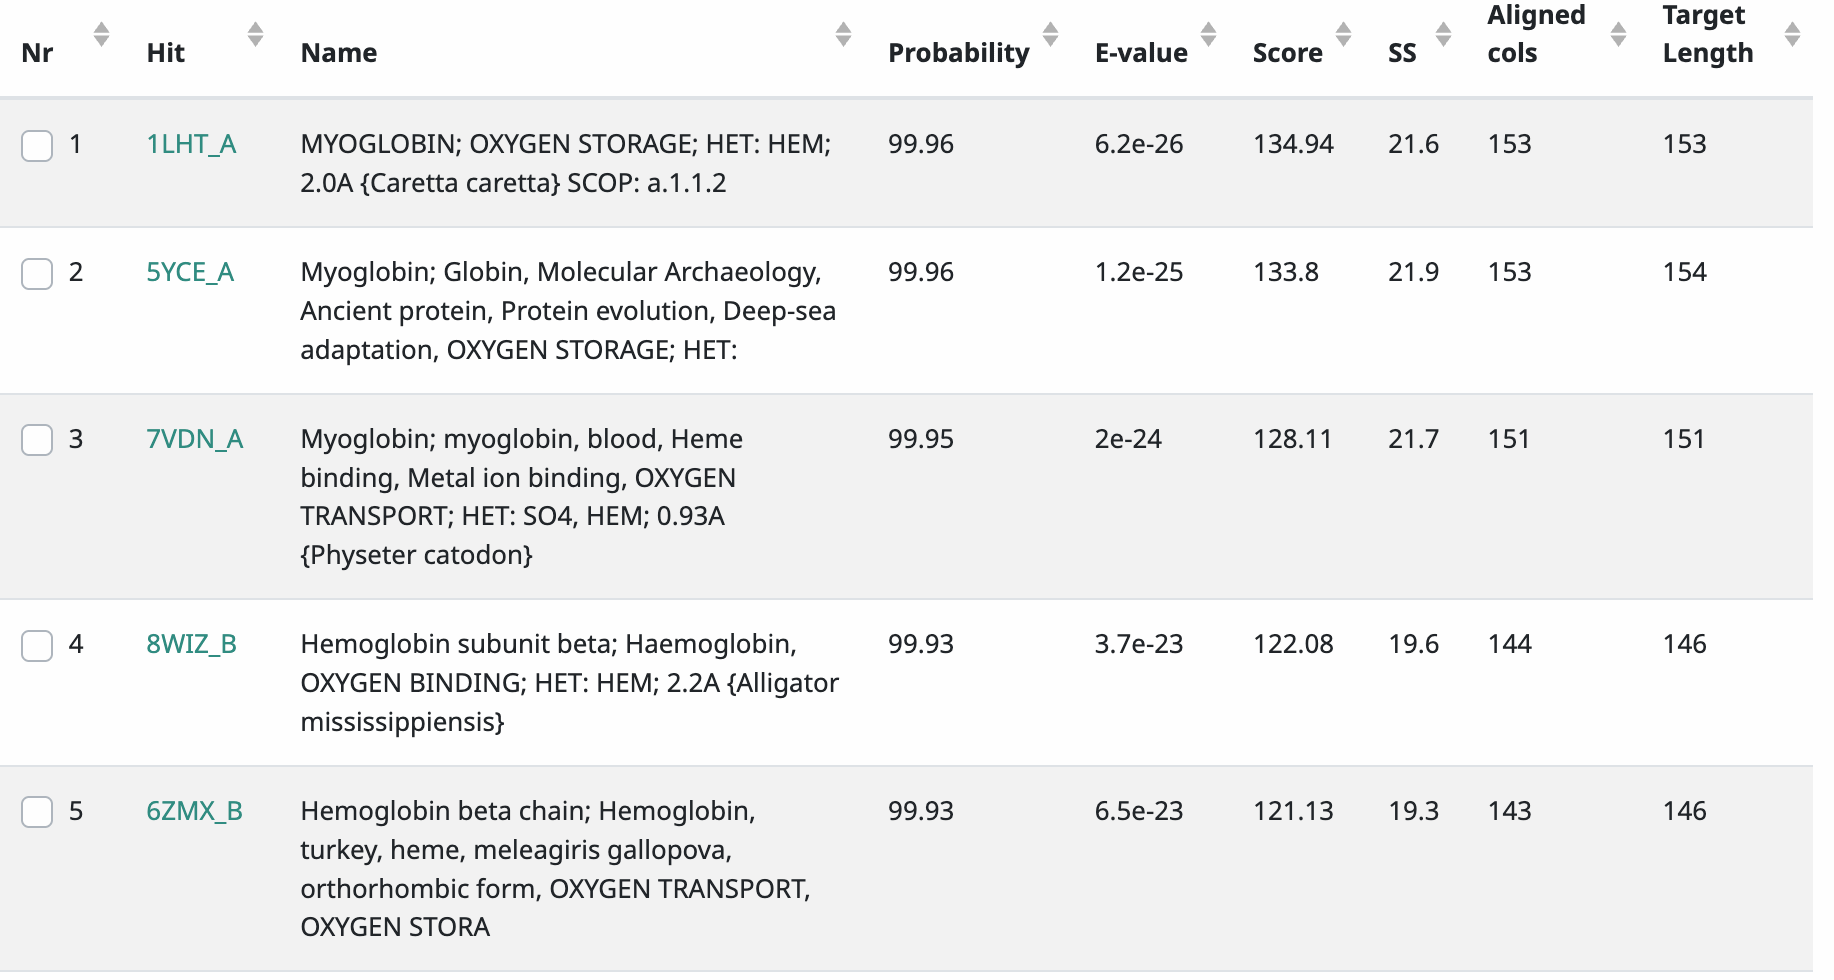The width and height of the screenshot is (1834, 980).
Task: Follow the 7VDN_A hit link
Action: tap(195, 439)
